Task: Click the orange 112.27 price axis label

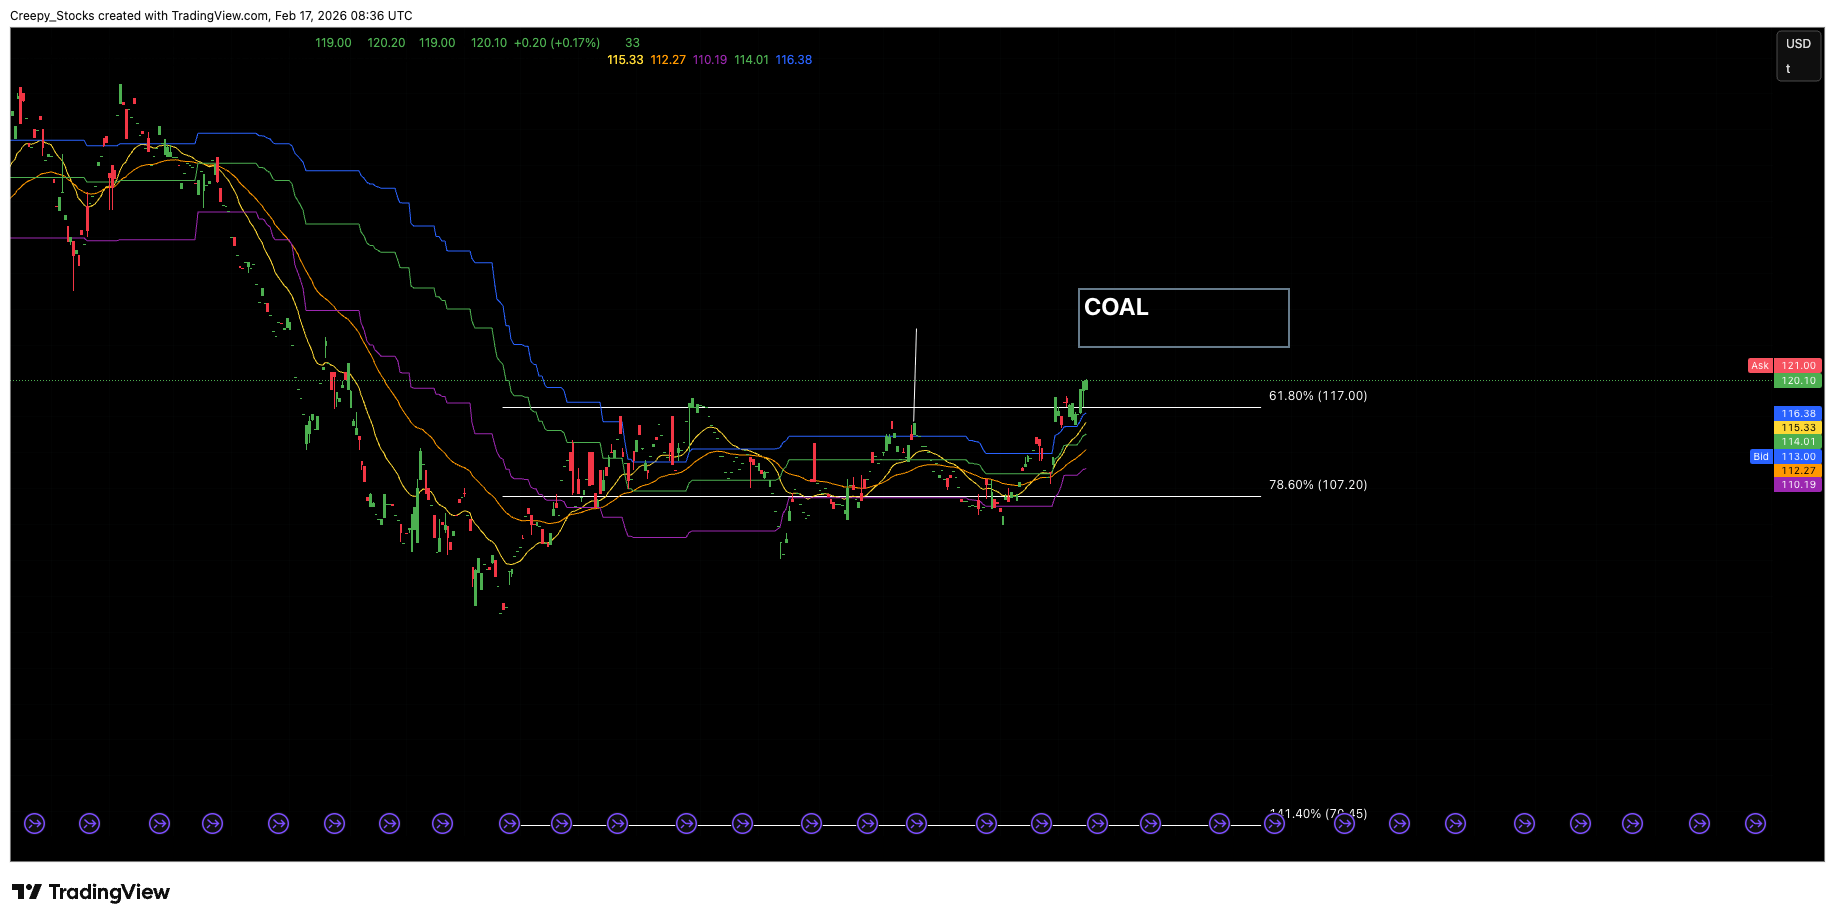Action: [1798, 471]
